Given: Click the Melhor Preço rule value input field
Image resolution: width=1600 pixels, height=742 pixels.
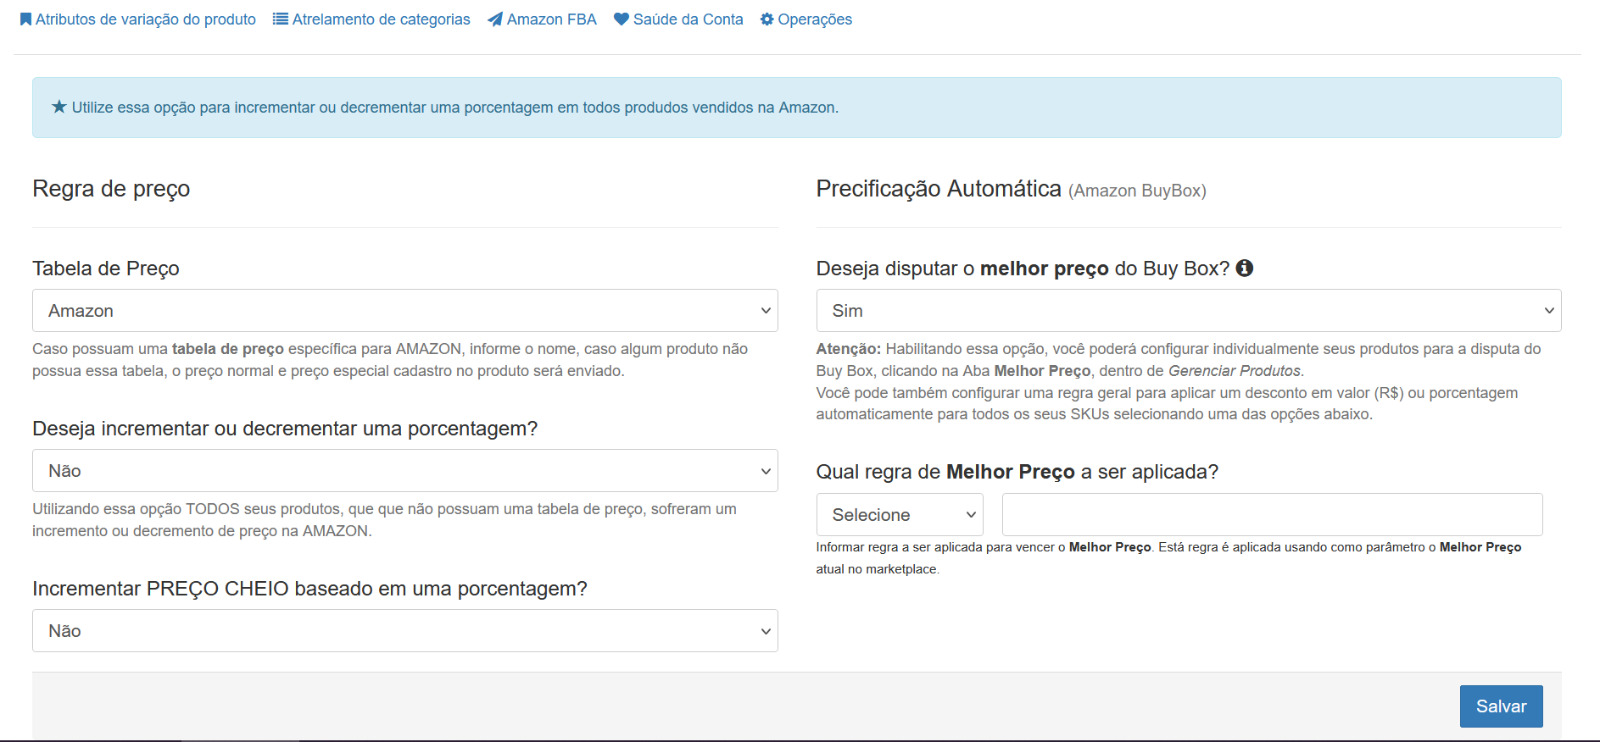Looking at the screenshot, I should click(1272, 515).
